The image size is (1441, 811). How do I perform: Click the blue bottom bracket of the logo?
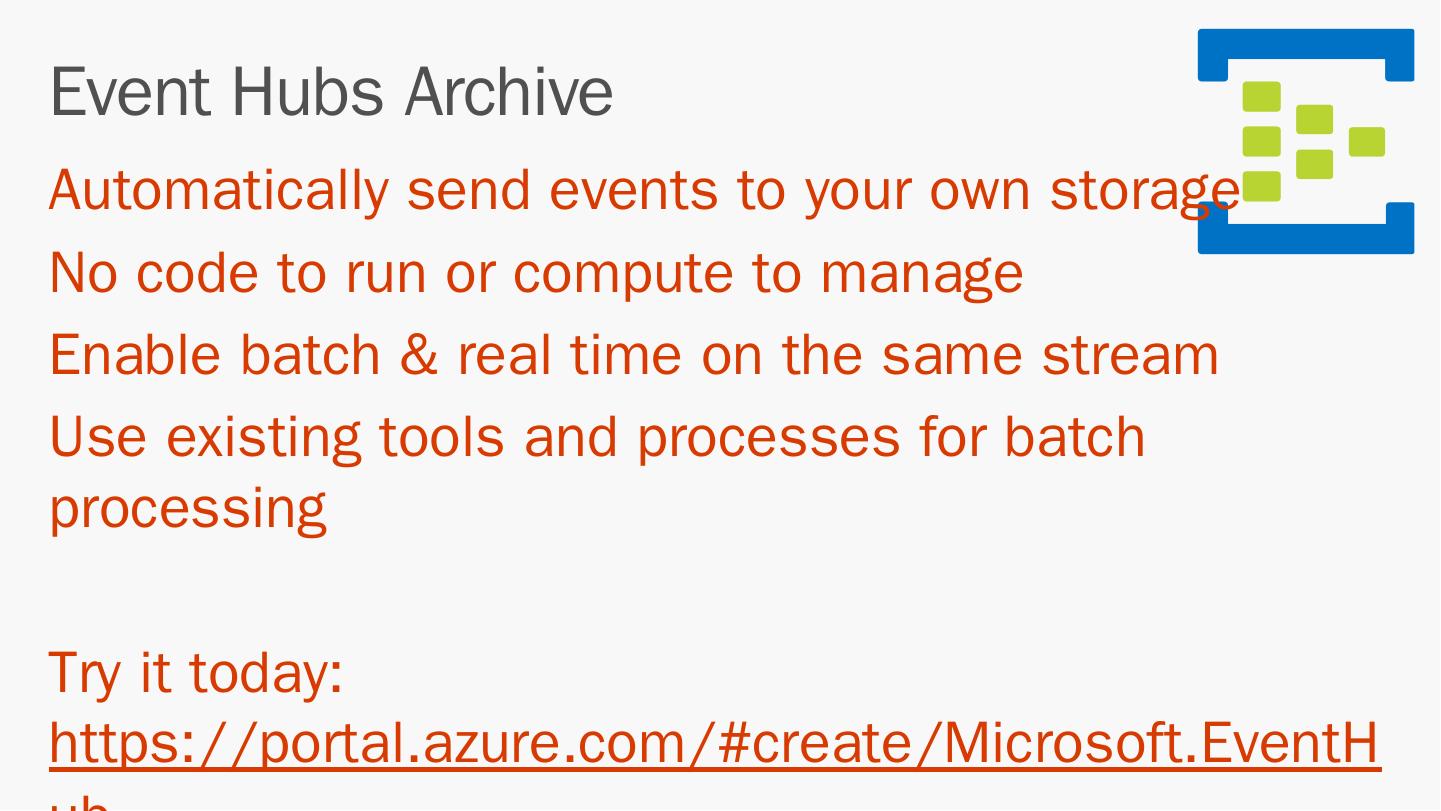point(1305,240)
